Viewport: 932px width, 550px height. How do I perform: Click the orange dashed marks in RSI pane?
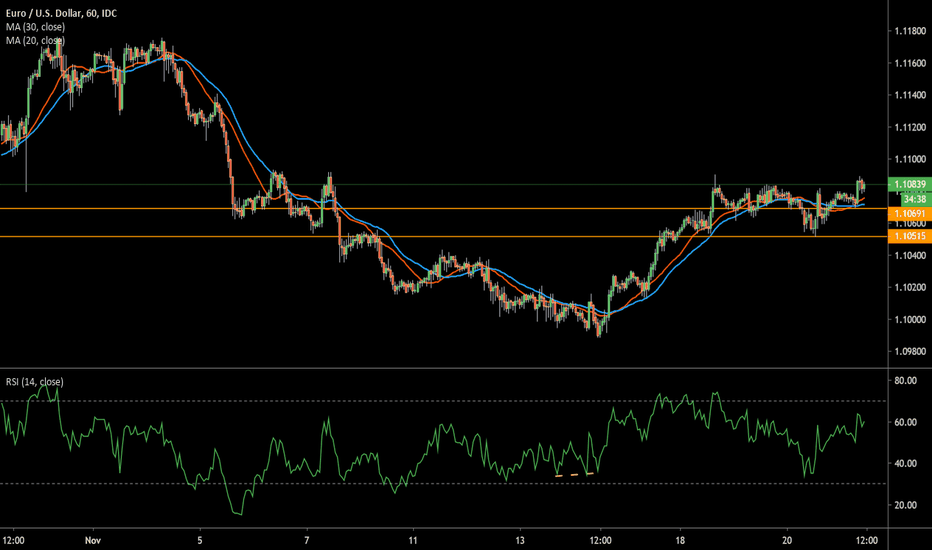click(575, 474)
